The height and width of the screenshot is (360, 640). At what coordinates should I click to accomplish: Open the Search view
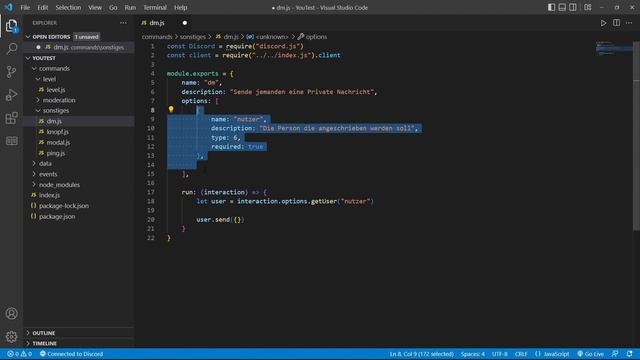click(x=11, y=49)
